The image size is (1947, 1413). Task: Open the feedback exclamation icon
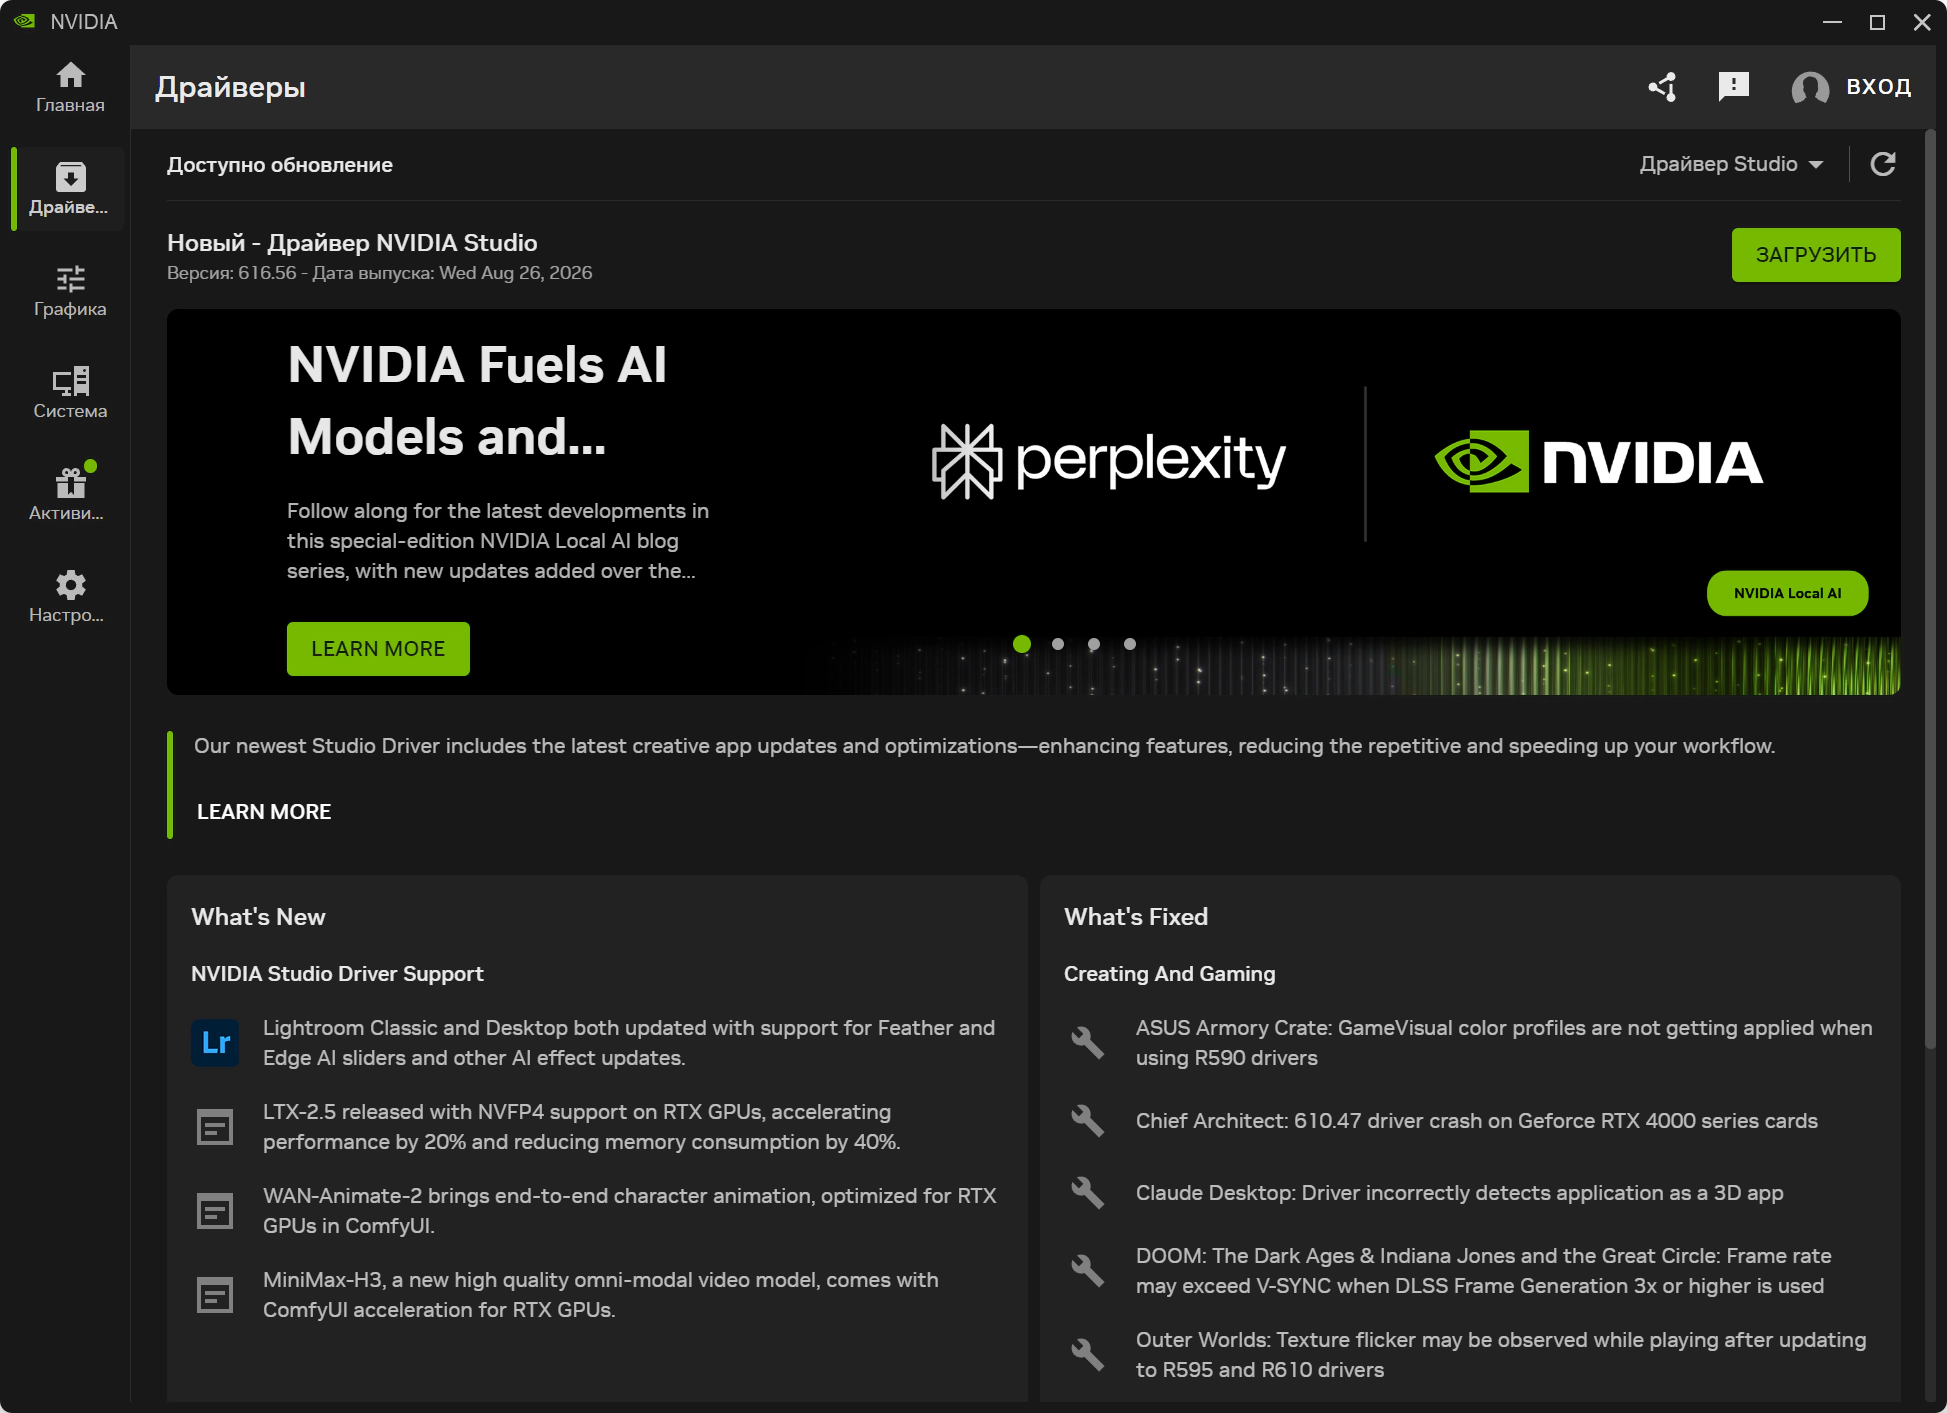click(x=1733, y=87)
